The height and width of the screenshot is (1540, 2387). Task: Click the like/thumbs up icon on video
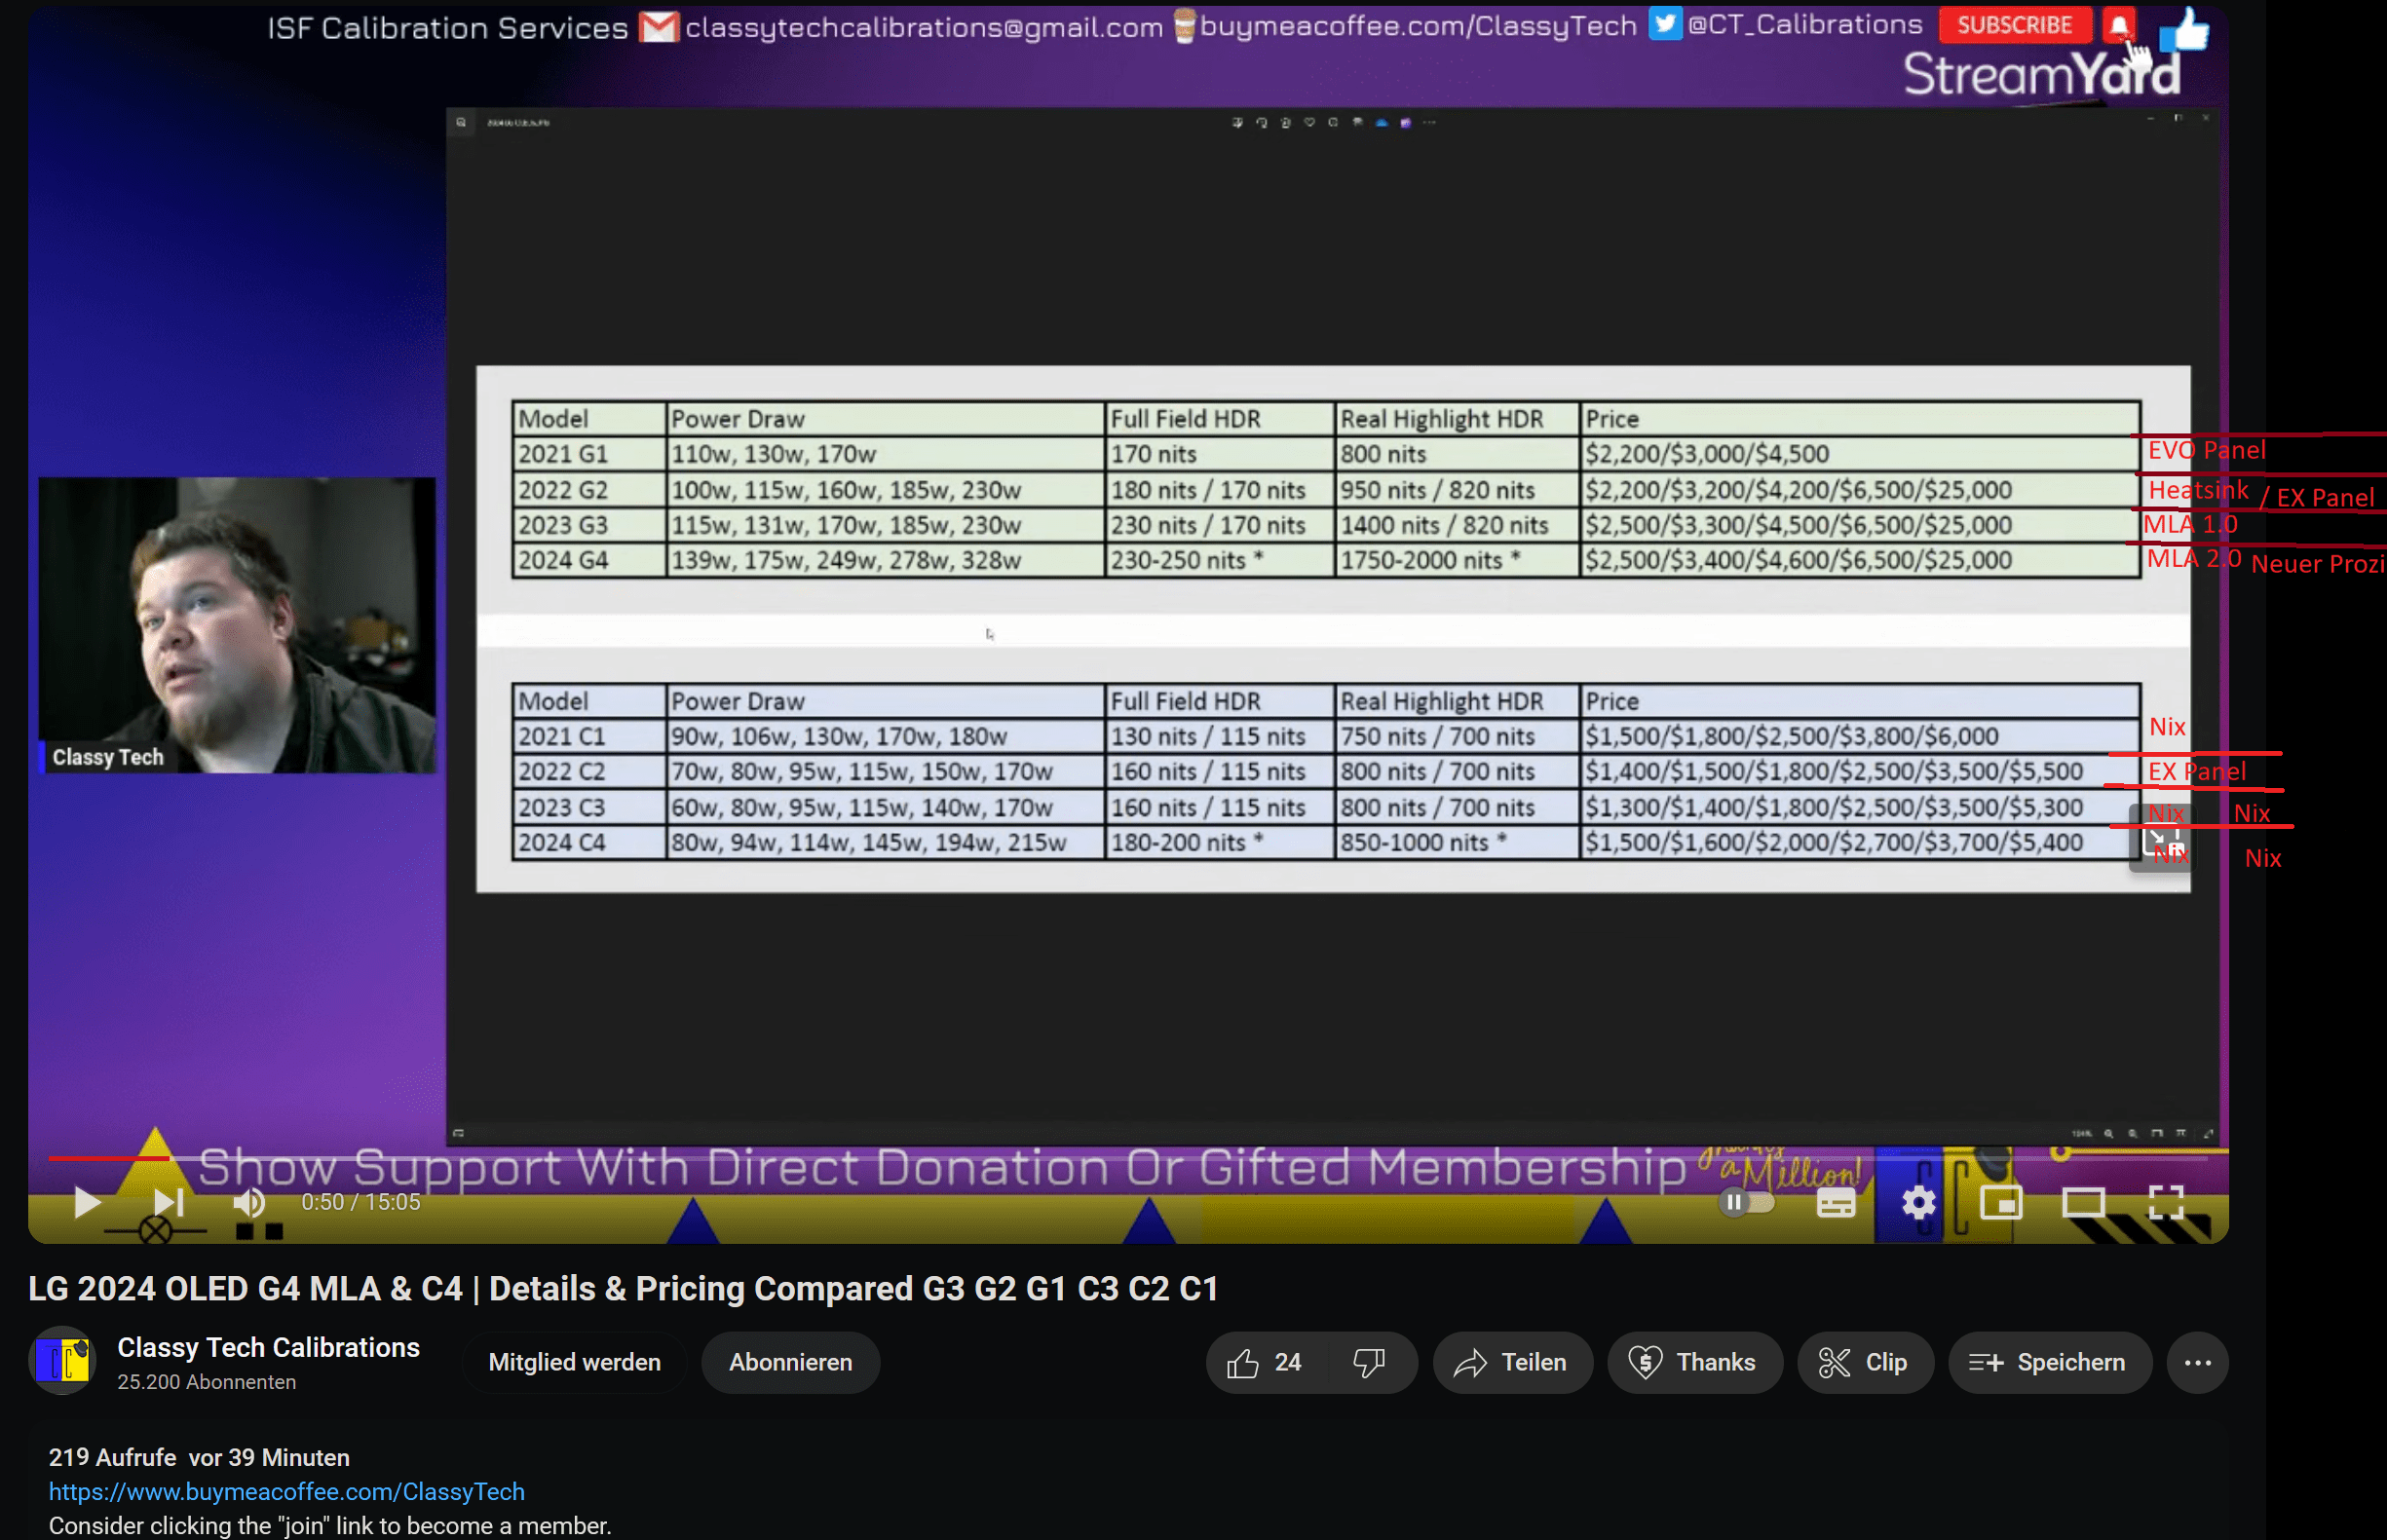(x=1244, y=1363)
